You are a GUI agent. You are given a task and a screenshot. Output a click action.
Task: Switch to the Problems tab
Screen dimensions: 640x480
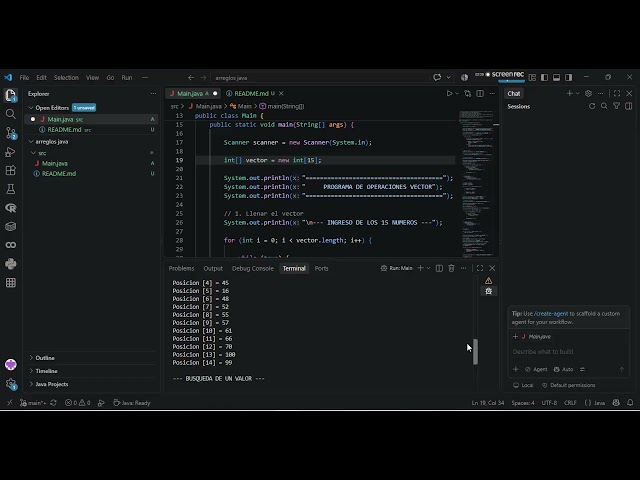(x=181, y=268)
